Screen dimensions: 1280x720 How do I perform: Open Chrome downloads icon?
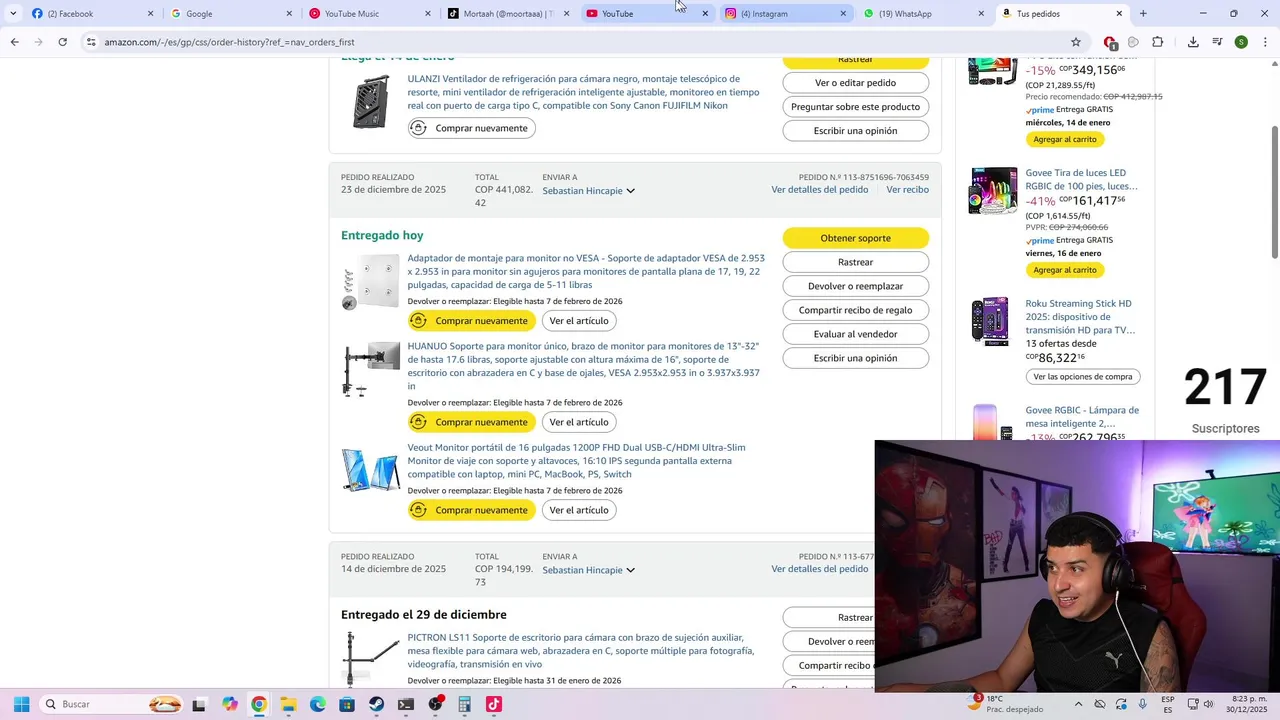point(1193,42)
